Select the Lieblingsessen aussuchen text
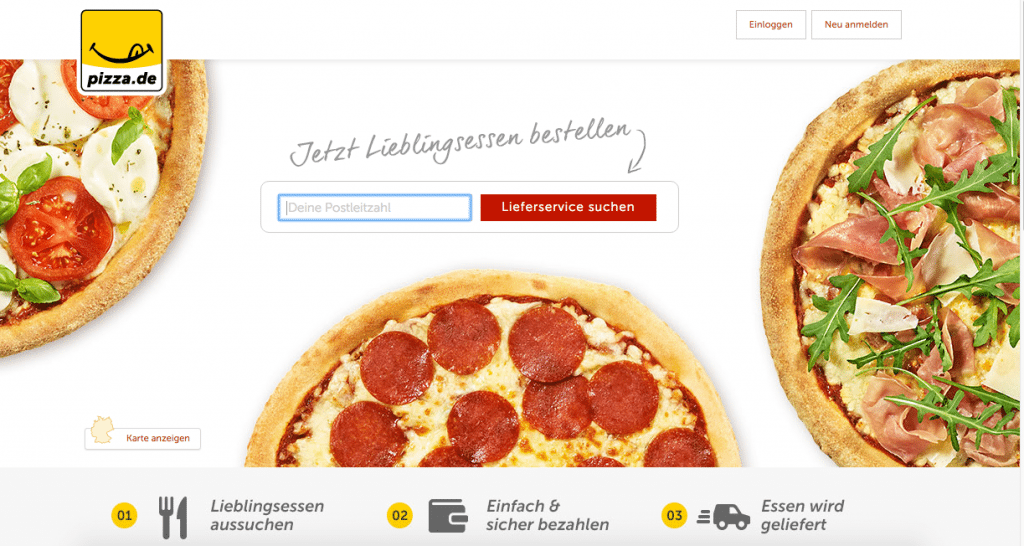The image size is (1024, 546). [267, 515]
